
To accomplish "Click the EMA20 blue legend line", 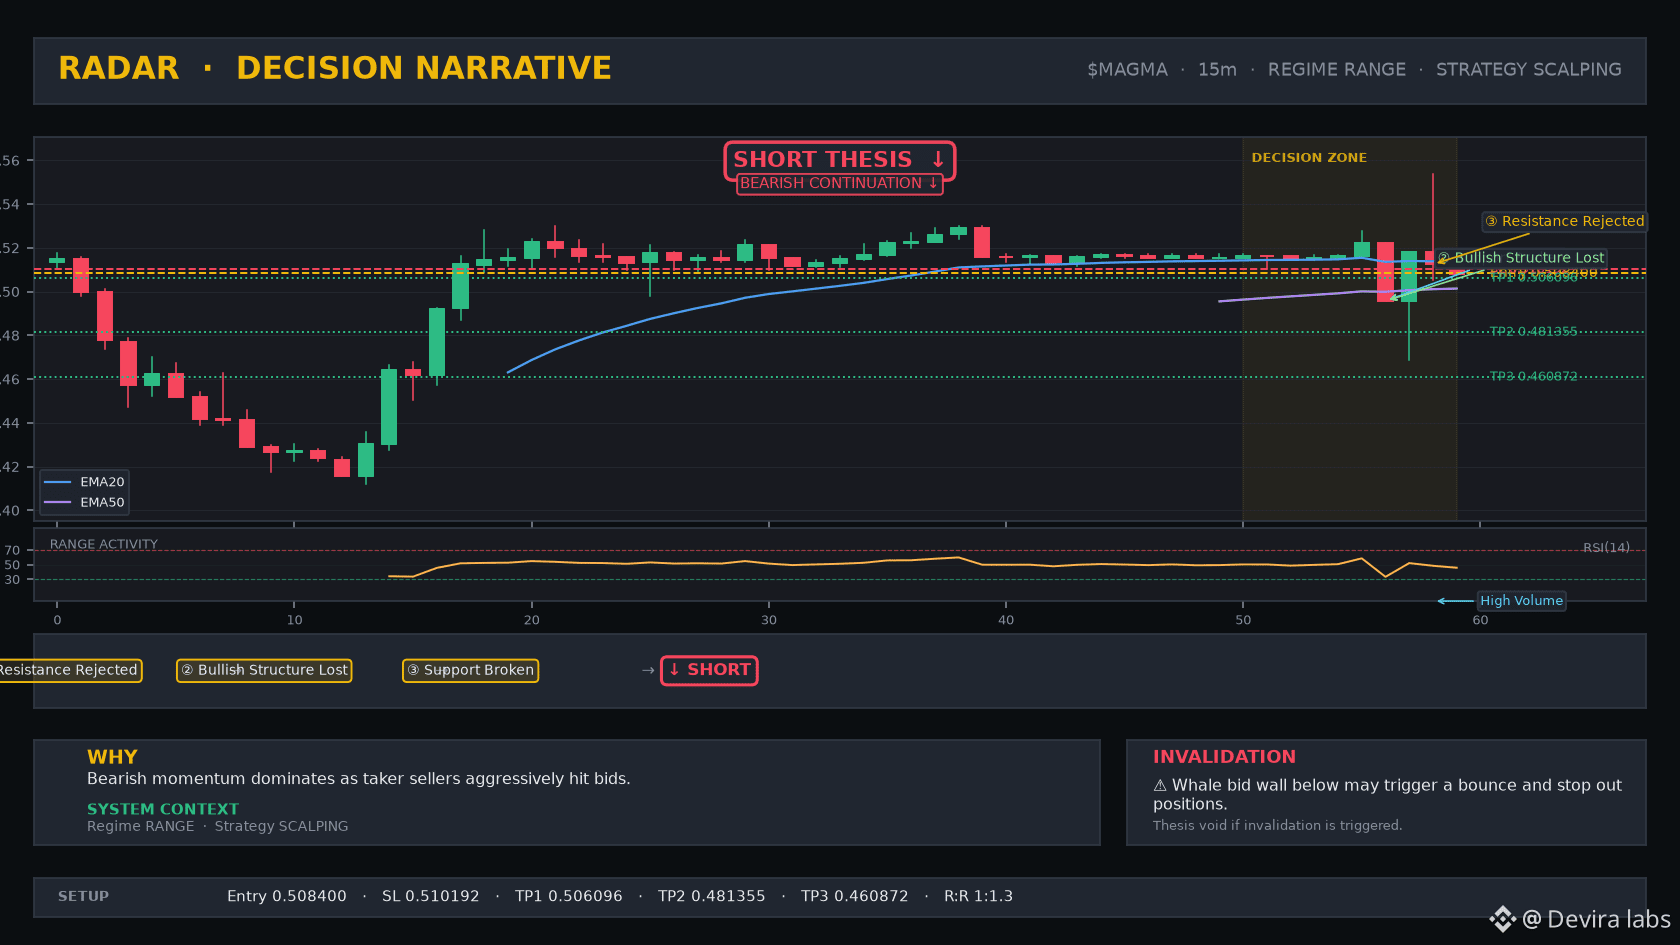I will 58,482.
